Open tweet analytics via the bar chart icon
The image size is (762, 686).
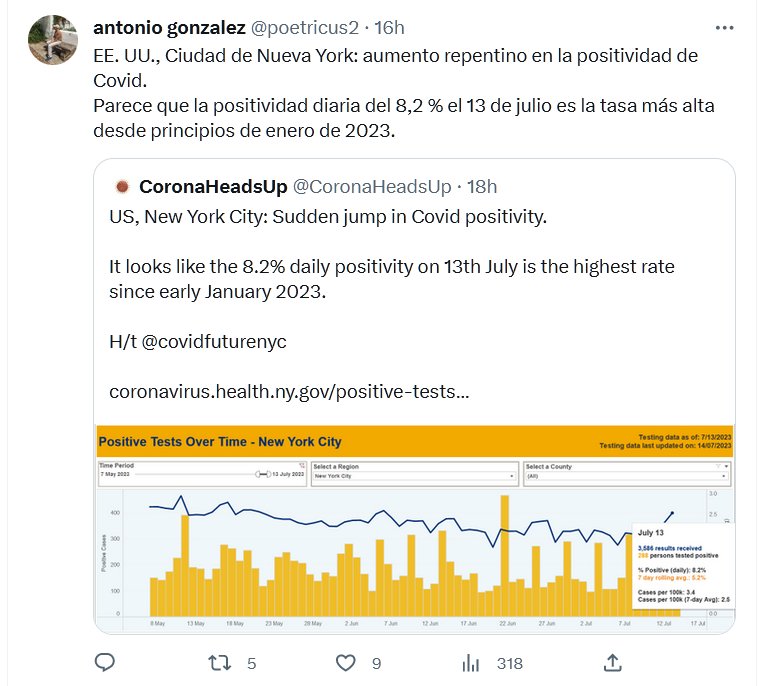tap(472, 662)
